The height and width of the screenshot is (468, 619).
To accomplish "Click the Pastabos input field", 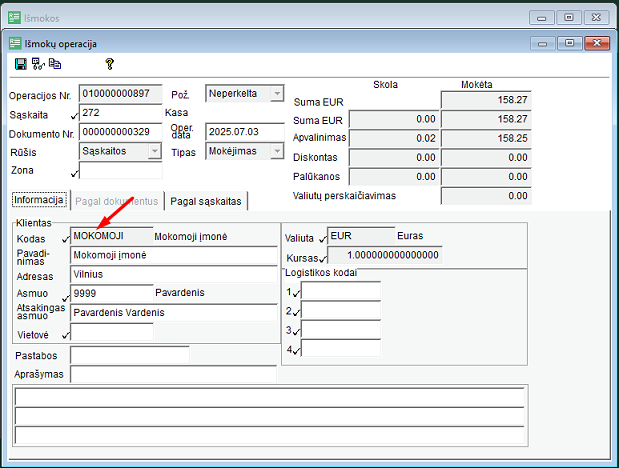I will tap(130, 355).
